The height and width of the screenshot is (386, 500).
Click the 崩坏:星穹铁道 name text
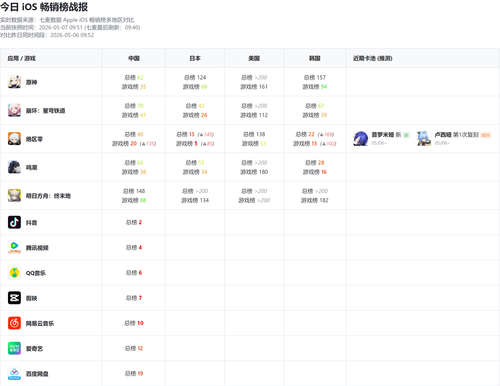tap(46, 111)
